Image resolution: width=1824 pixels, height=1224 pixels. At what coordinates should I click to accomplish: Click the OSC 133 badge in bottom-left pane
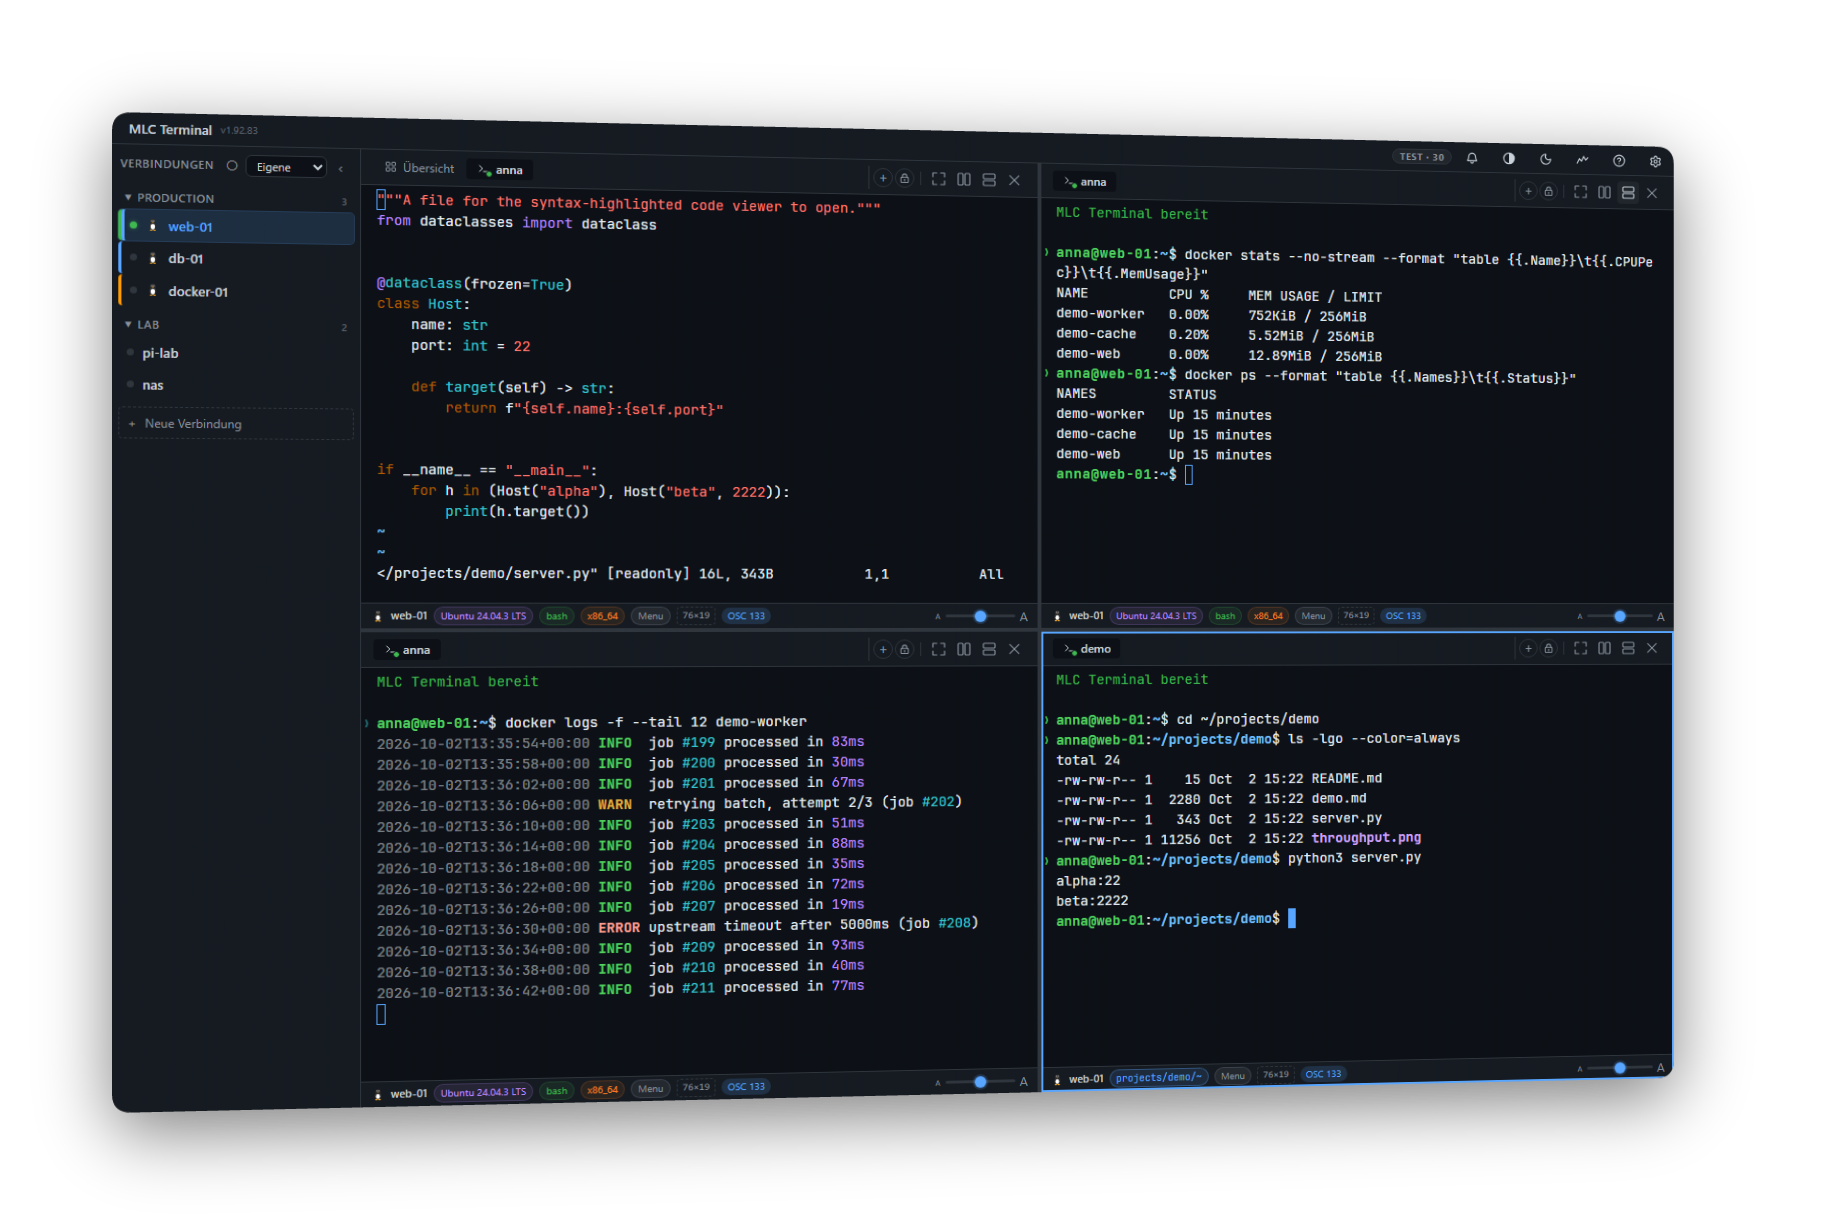click(x=746, y=1087)
